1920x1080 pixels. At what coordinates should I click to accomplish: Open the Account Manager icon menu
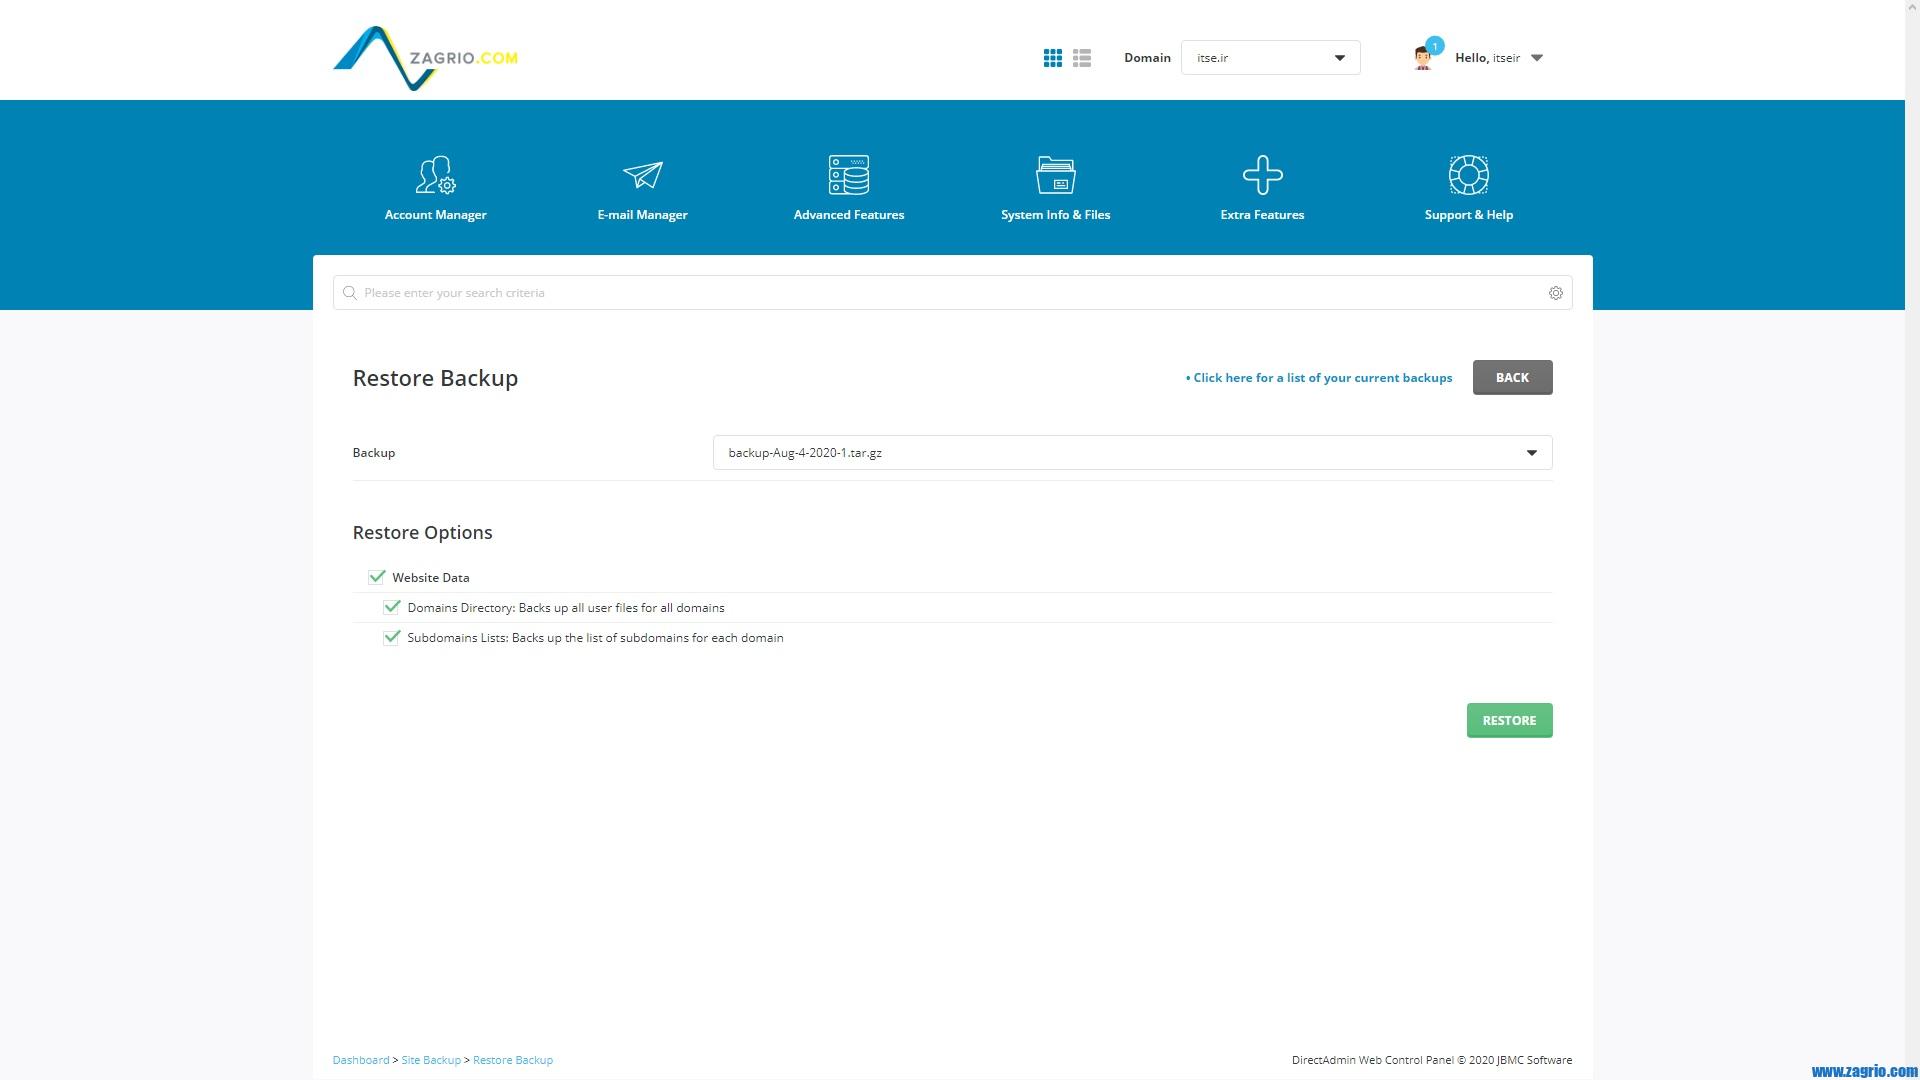tap(435, 176)
